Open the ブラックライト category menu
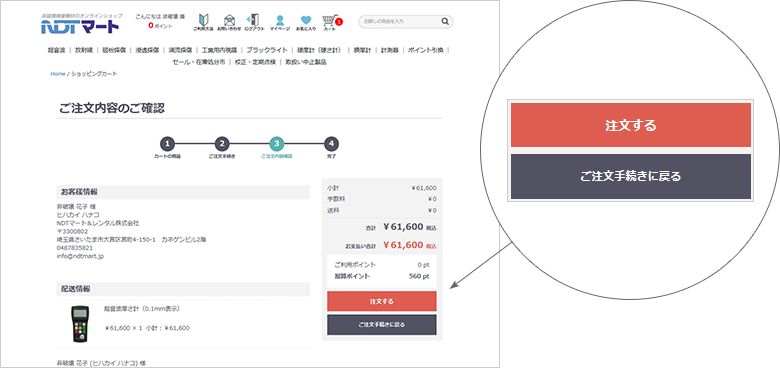 pos(267,50)
